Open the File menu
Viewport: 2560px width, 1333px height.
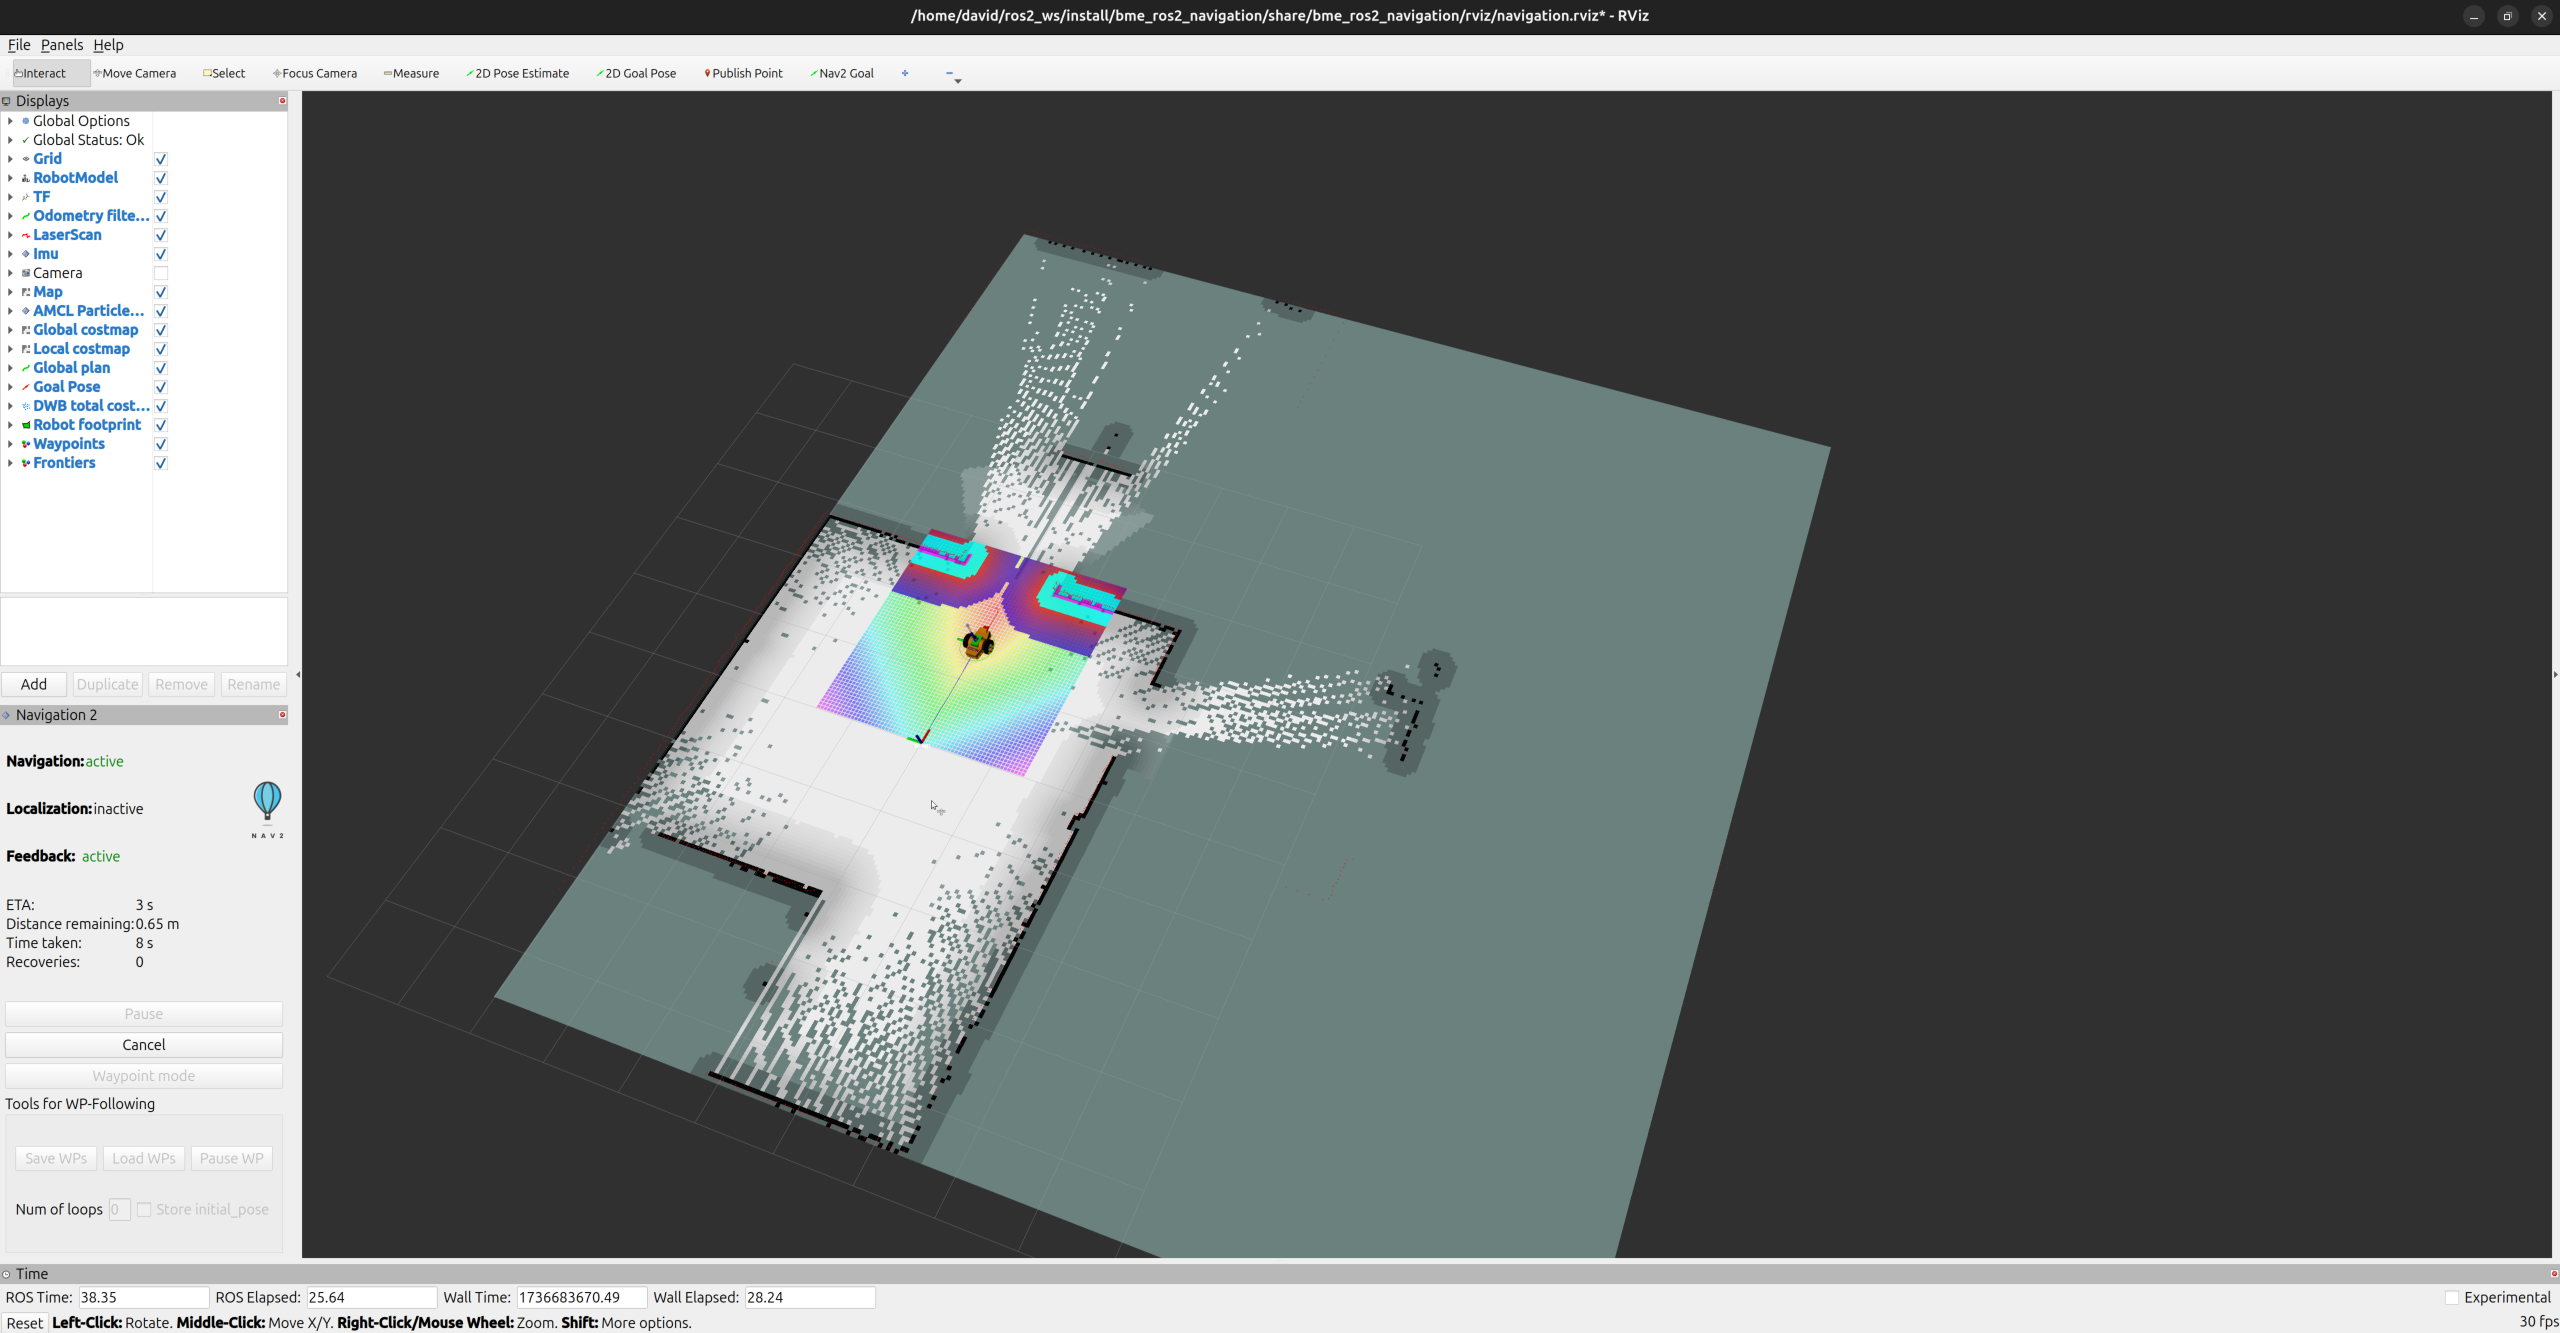(x=19, y=45)
